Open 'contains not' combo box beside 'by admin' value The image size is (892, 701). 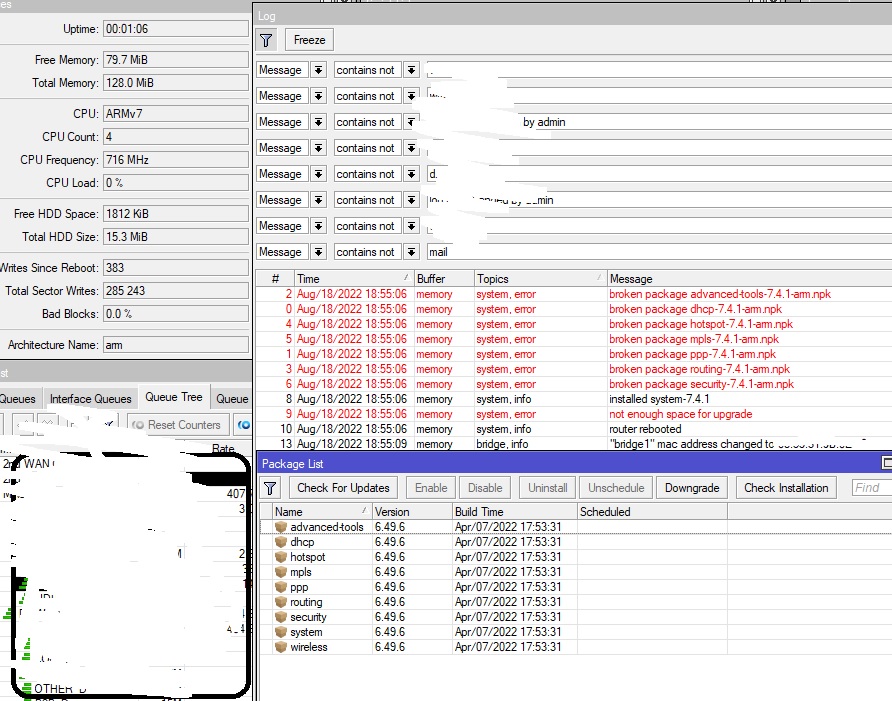click(368, 122)
